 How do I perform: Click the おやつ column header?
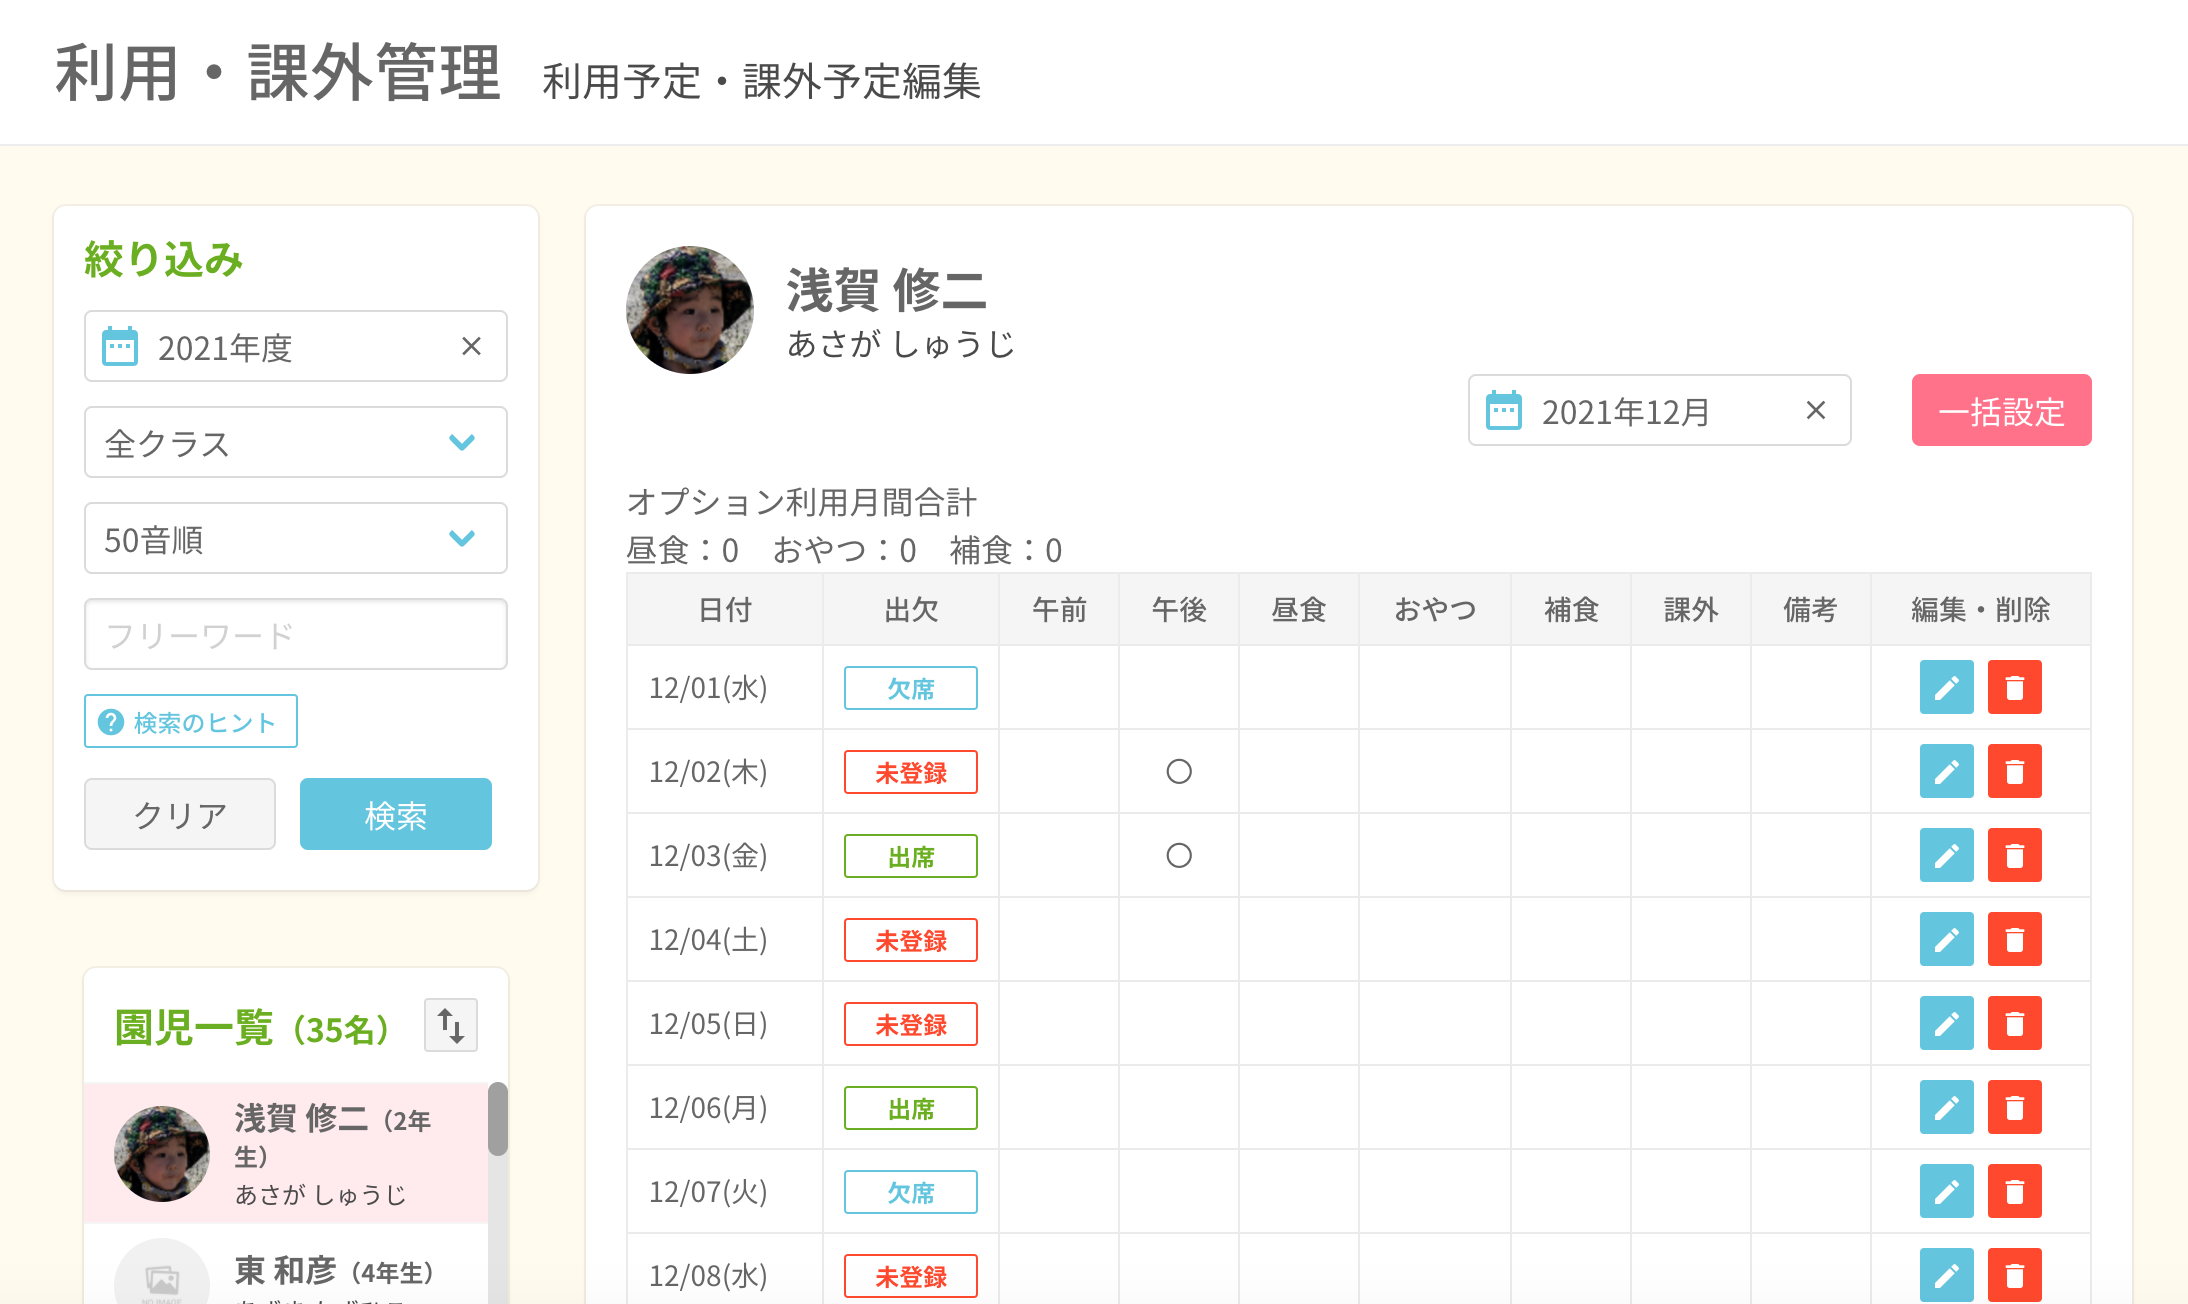click(x=1435, y=609)
